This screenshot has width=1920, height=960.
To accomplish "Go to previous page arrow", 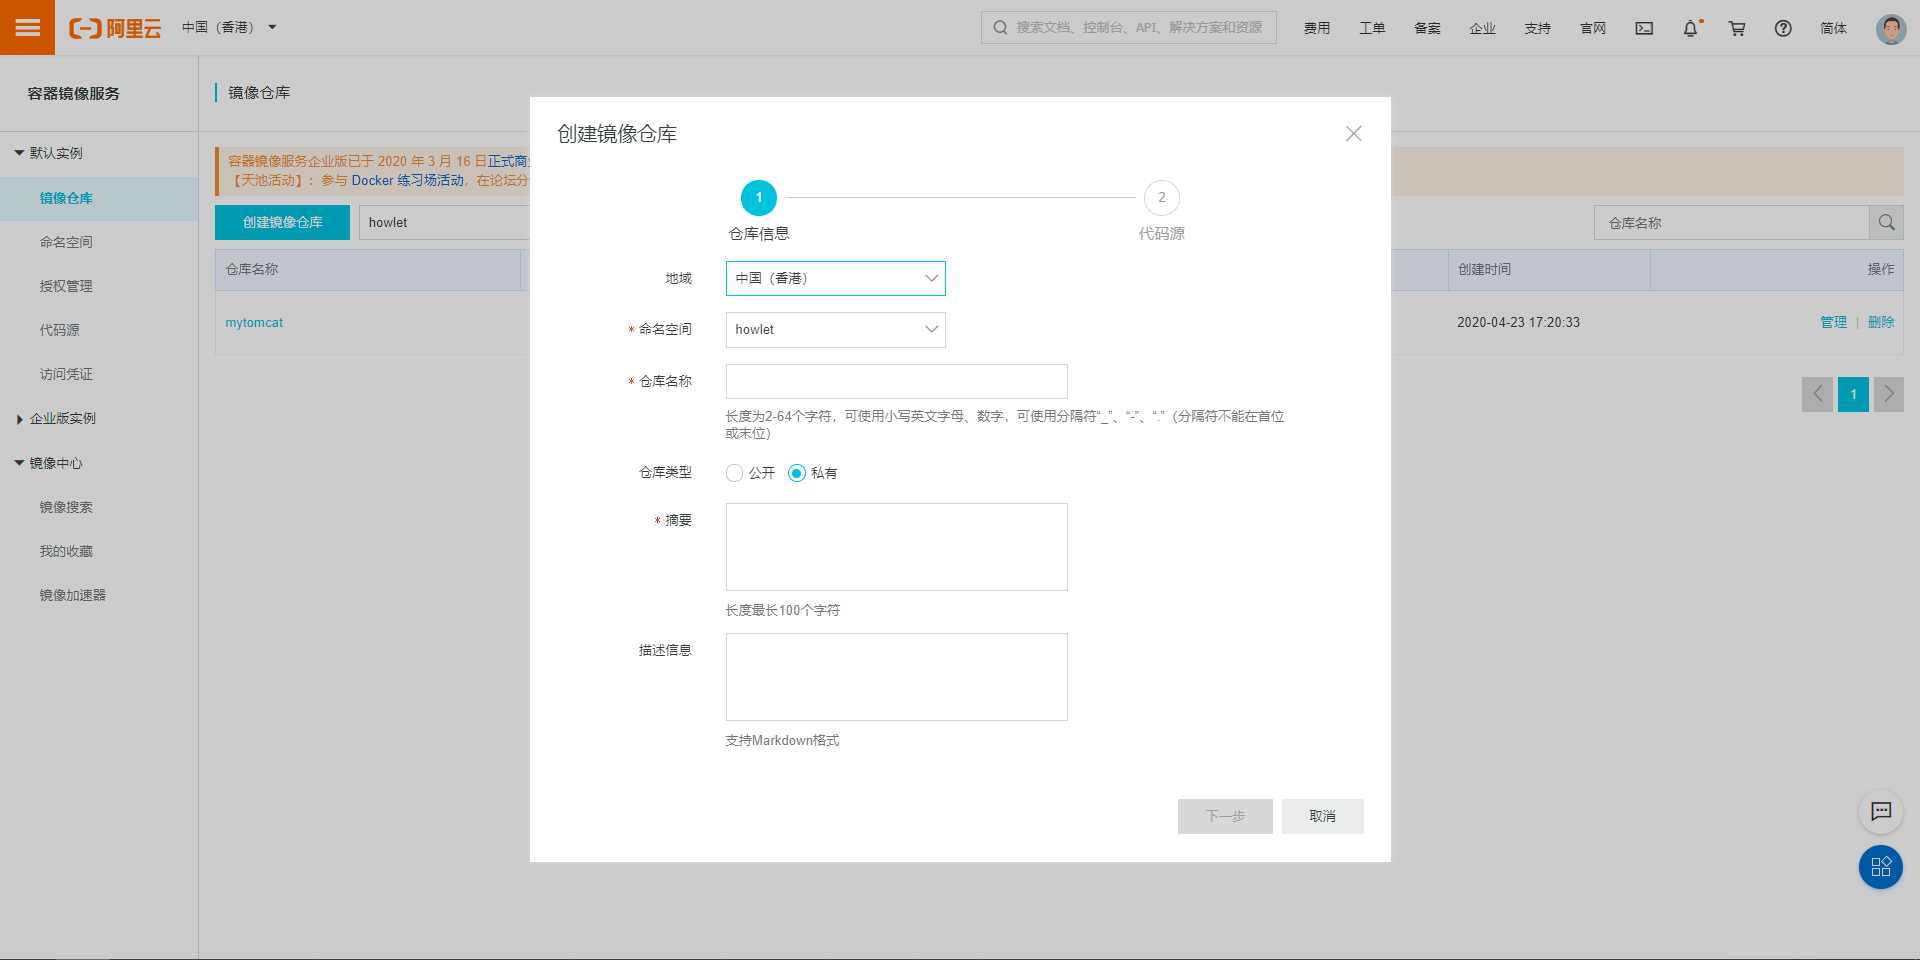I will pyautogui.click(x=1817, y=394).
